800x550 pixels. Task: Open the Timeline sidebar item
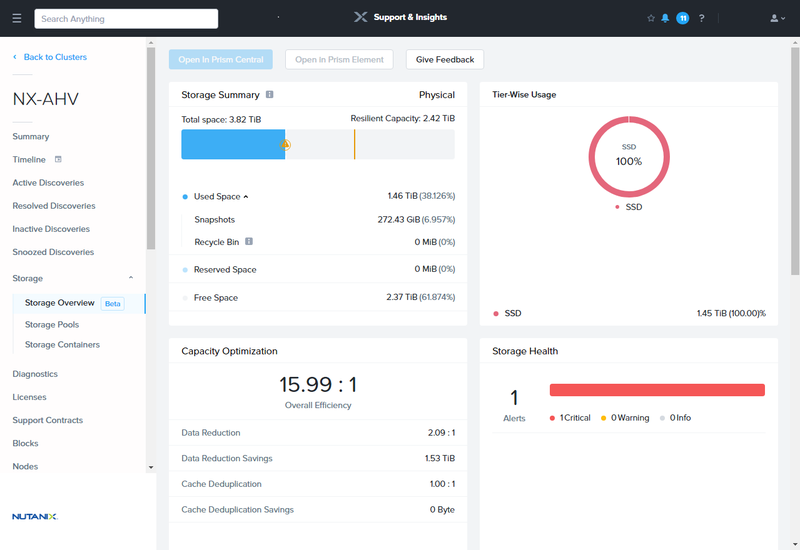[29, 160]
